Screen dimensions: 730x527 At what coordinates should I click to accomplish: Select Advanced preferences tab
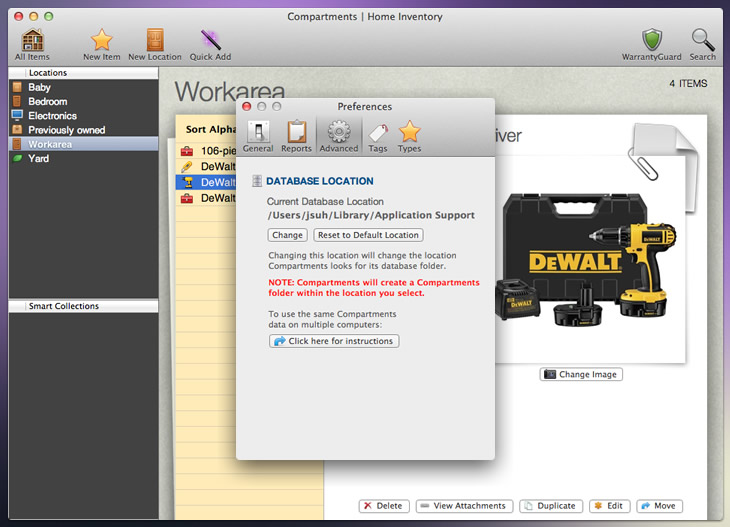[x=339, y=137]
